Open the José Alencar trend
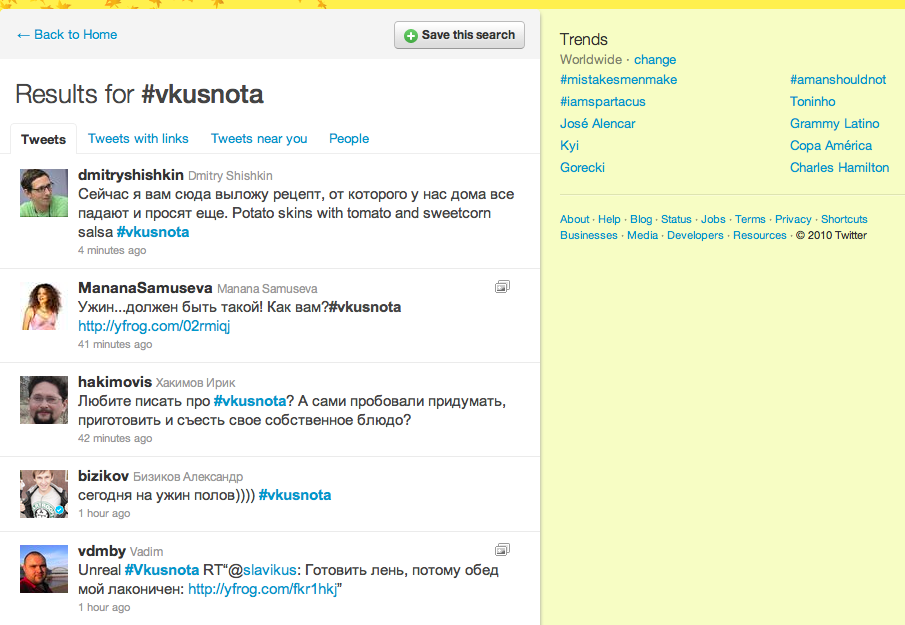 tap(597, 123)
